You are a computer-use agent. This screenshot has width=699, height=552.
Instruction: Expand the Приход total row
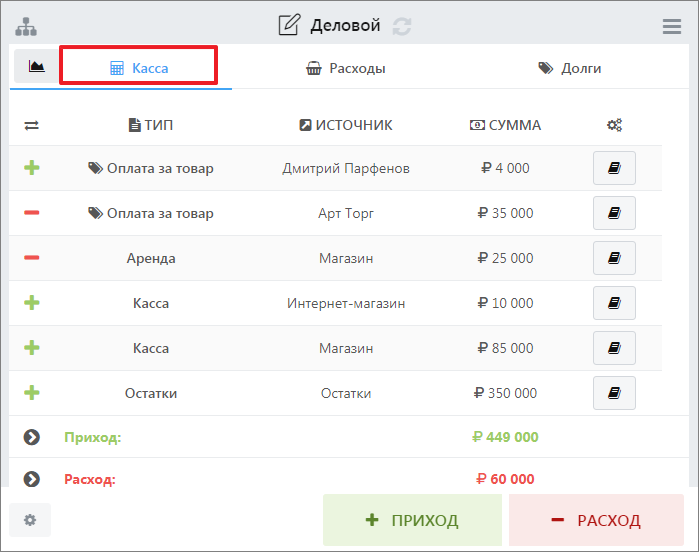pos(31,437)
